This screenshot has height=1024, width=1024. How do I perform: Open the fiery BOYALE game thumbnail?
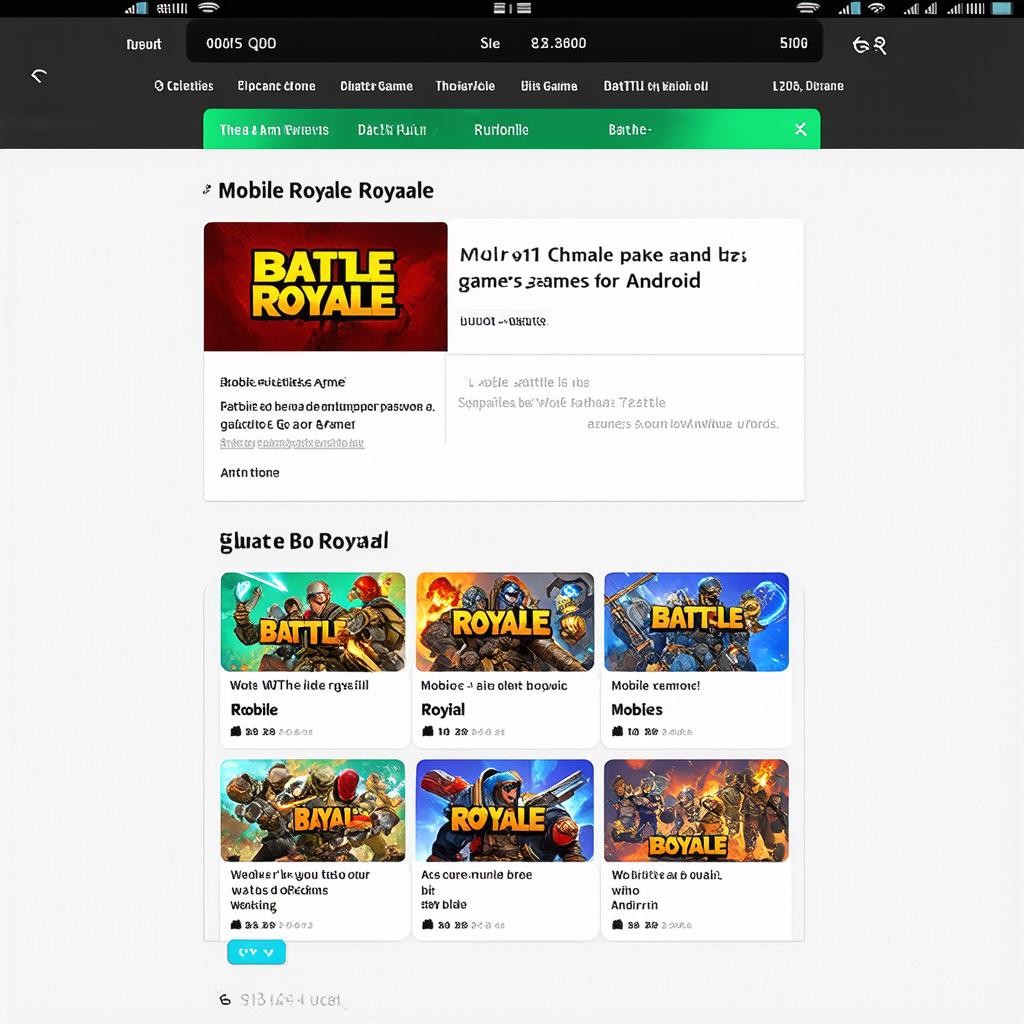click(x=696, y=810)
